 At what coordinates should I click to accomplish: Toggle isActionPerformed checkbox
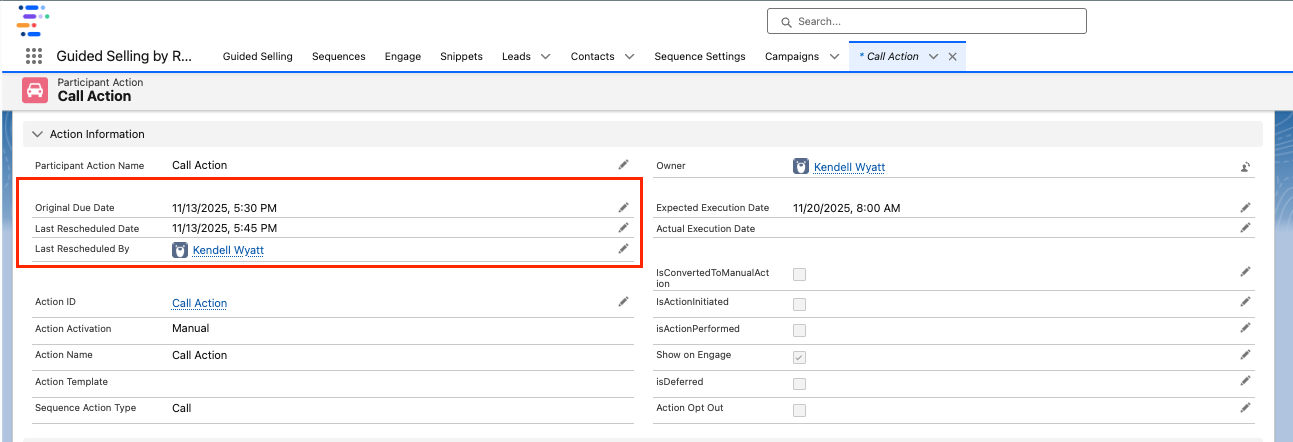(799, 330)
